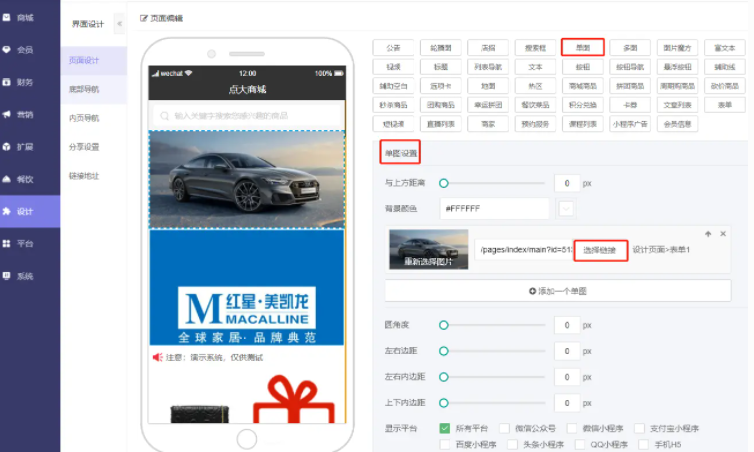This screenshot has height=452, width=754.
Task: Collapse the 界面设计 submenu panel with the « arrow
Action: 119,24
